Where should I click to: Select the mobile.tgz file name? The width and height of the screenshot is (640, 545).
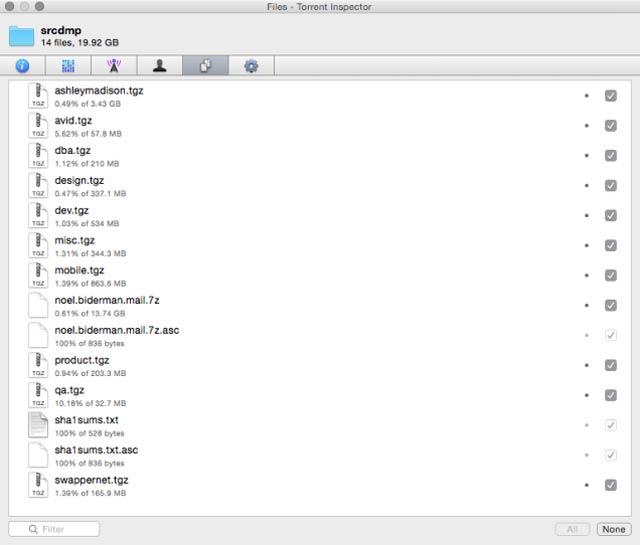pyautogui.click(x=79, y=270)
